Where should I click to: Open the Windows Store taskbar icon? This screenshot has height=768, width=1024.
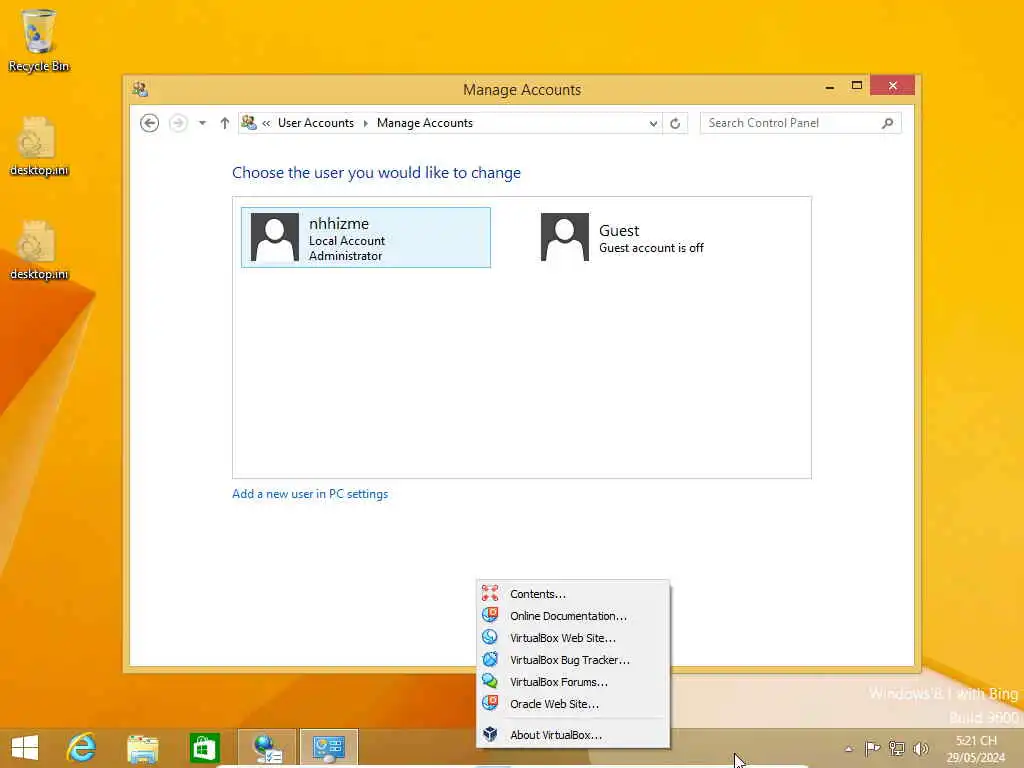coord(204,748)
